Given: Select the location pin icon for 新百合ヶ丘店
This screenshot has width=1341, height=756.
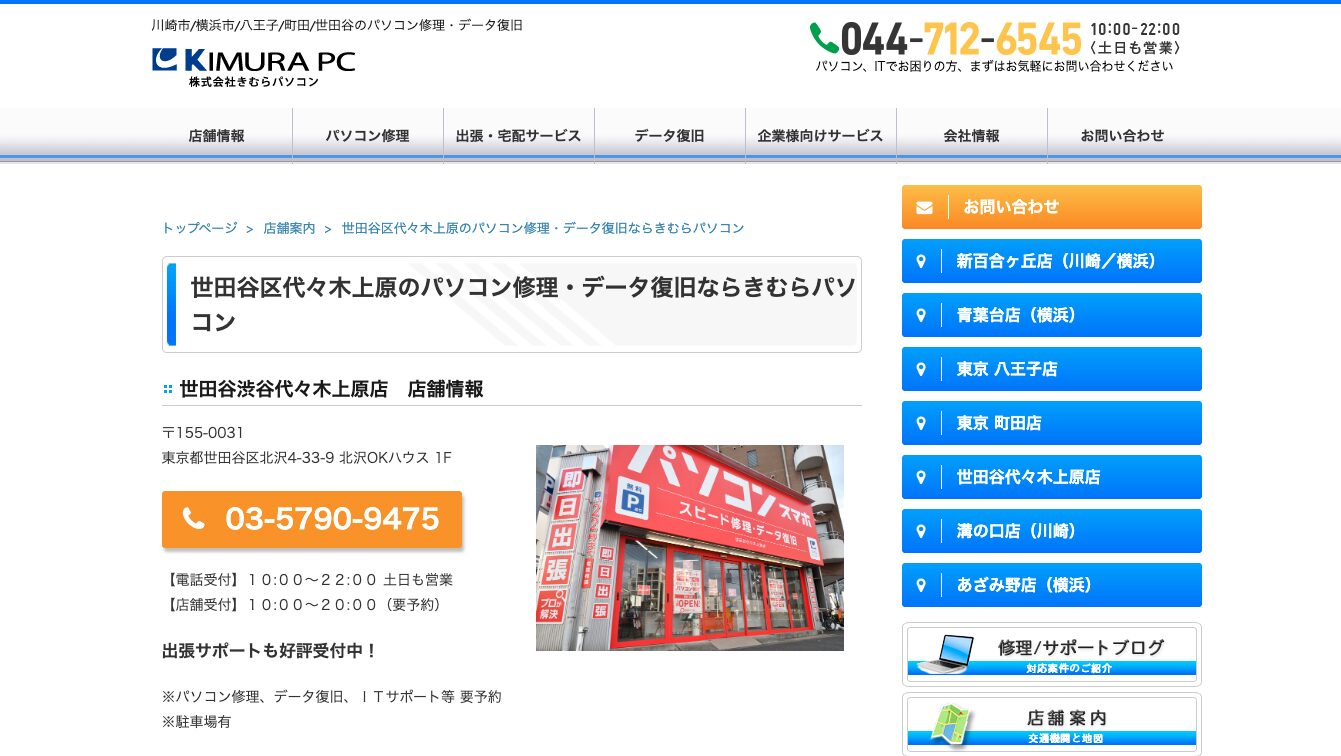Looking at the screenshot, I should pyautogui.click(x=921, y=261).
